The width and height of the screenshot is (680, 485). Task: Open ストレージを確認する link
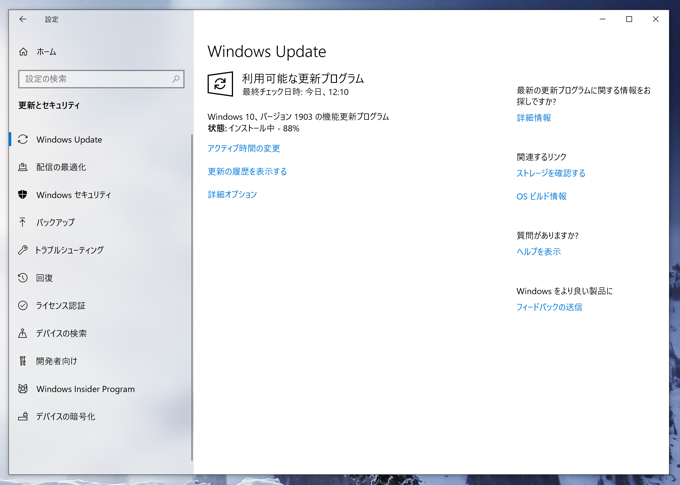(551, 173)
